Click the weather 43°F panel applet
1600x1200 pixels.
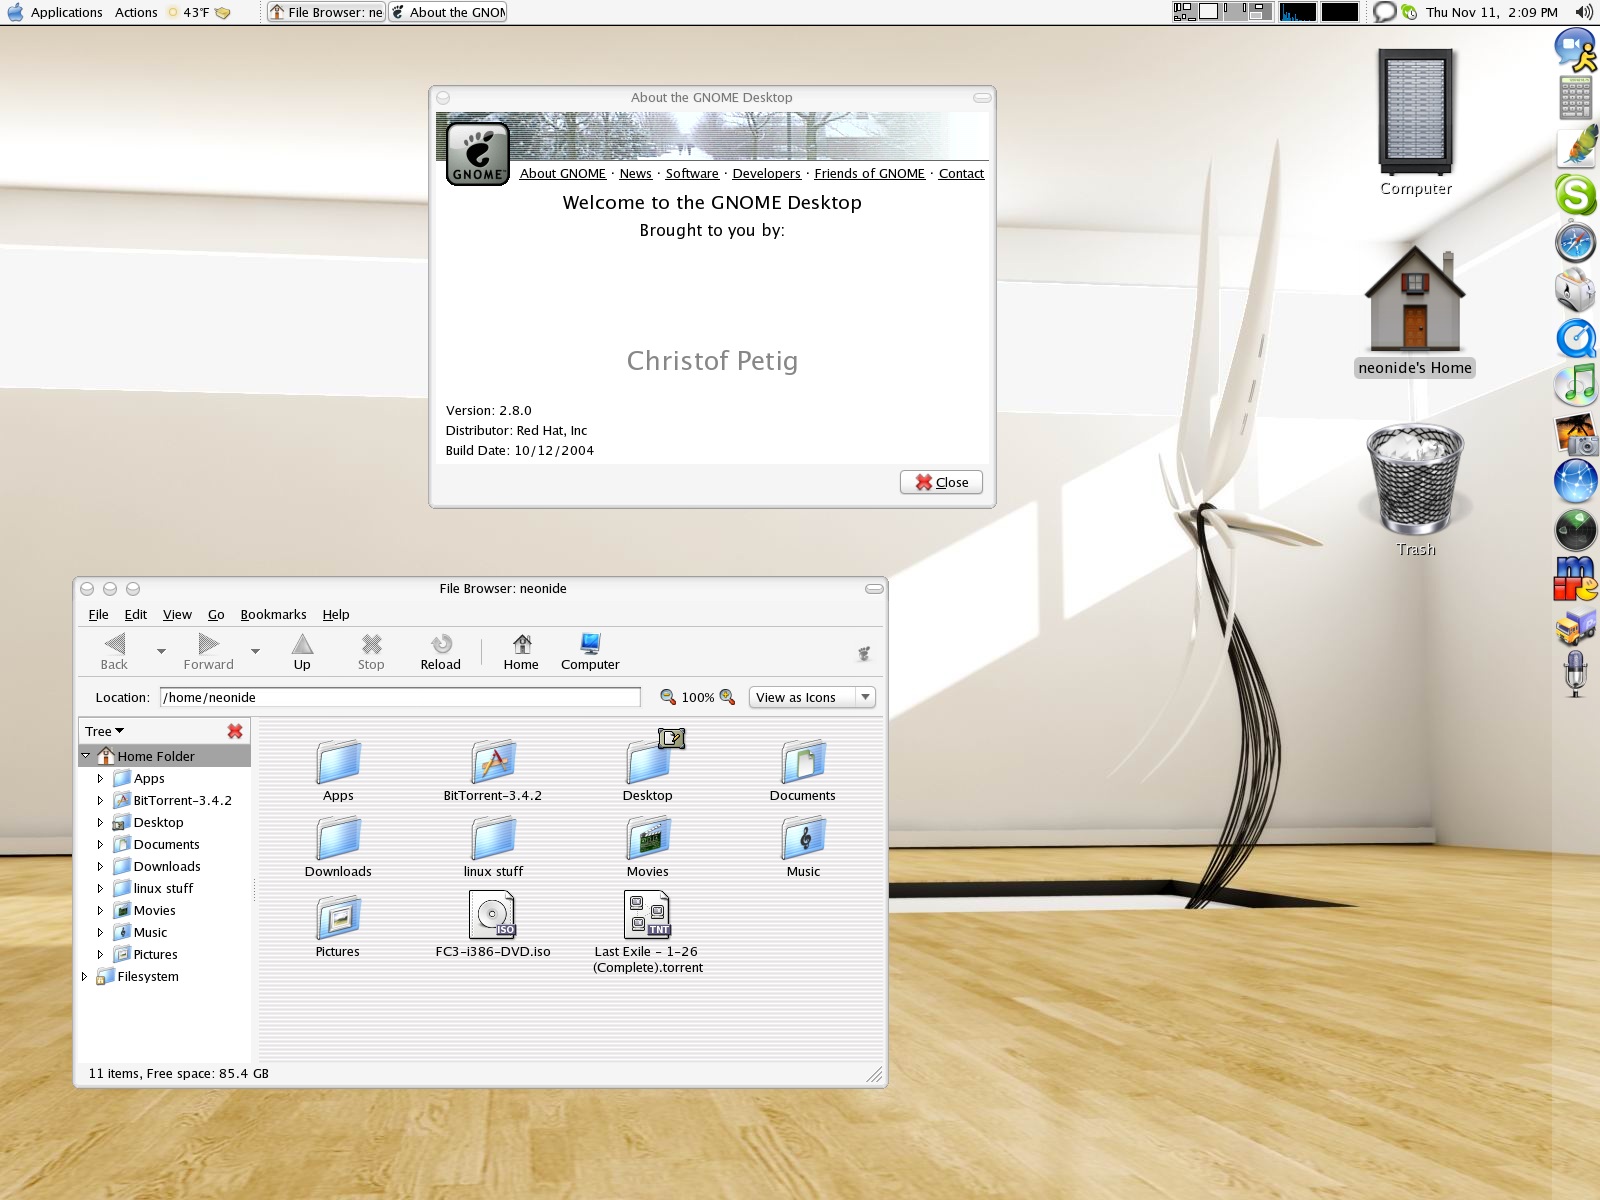point(199,12)
